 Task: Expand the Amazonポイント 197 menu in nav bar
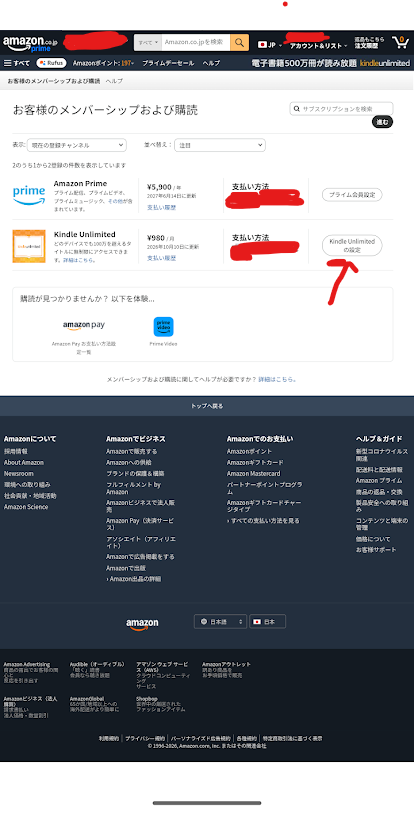click(x=103, y=63)
